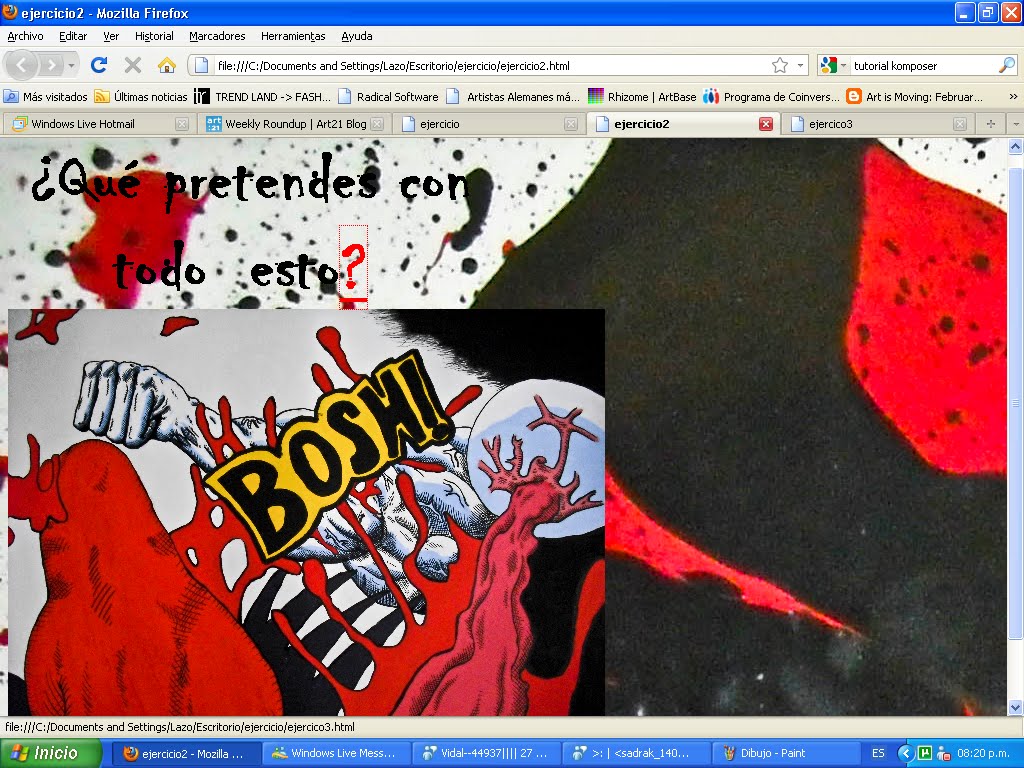Open sadrak_140 chat taskbar button
The height and width of the screenshot is (768, 1024).
[636, 754]
